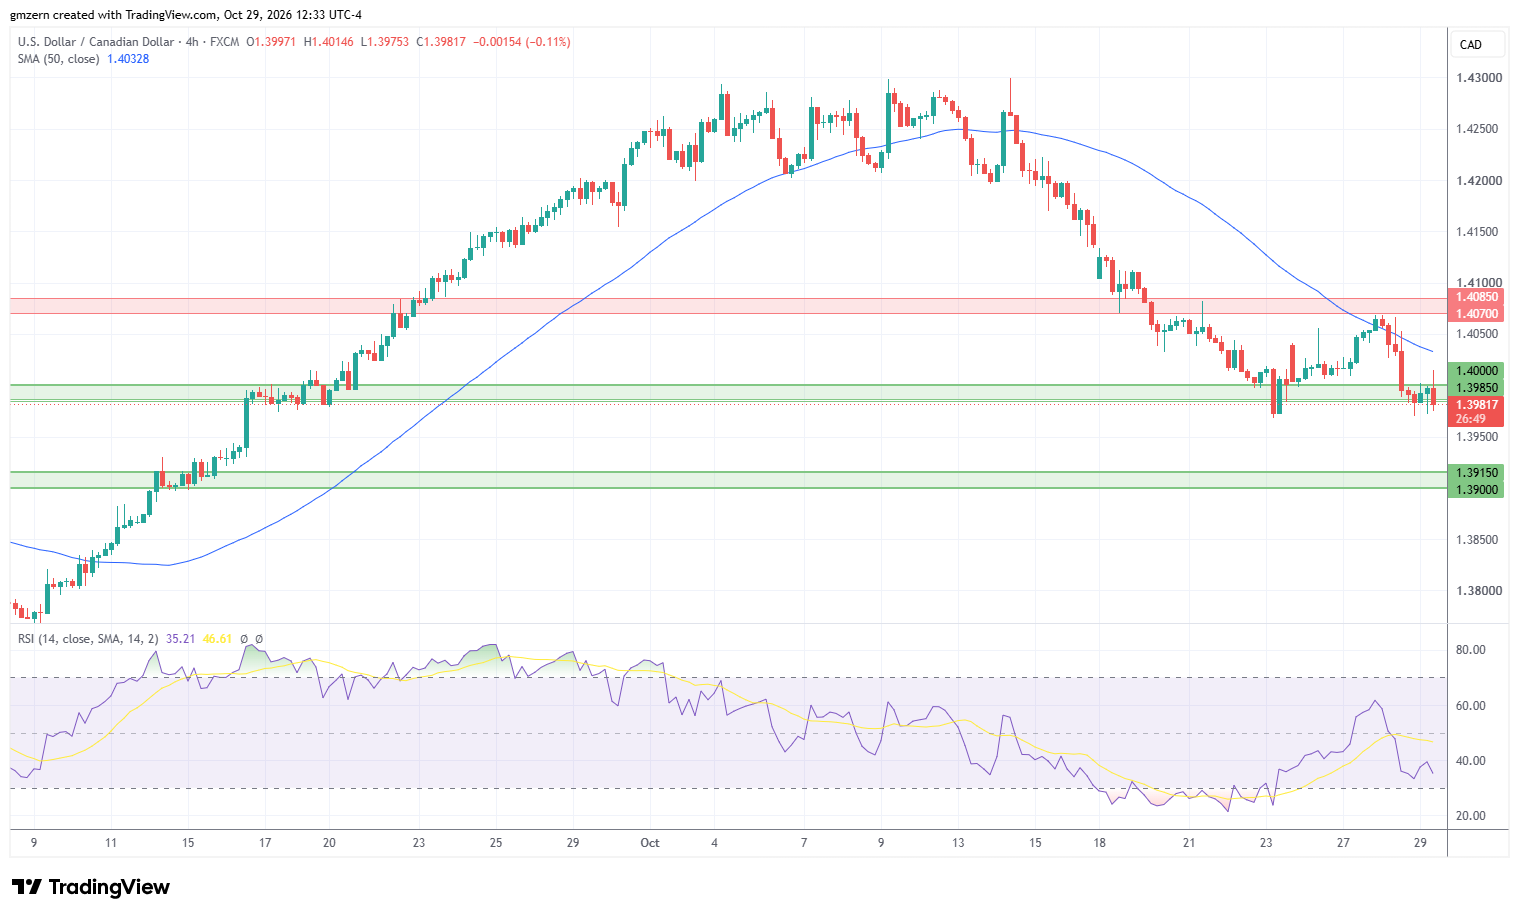Image resolution: width=1519 pixels, height=917 pixels.
Task: Click the change value −0.00154 (−0.11%)
Action: (x=521, y=42)
